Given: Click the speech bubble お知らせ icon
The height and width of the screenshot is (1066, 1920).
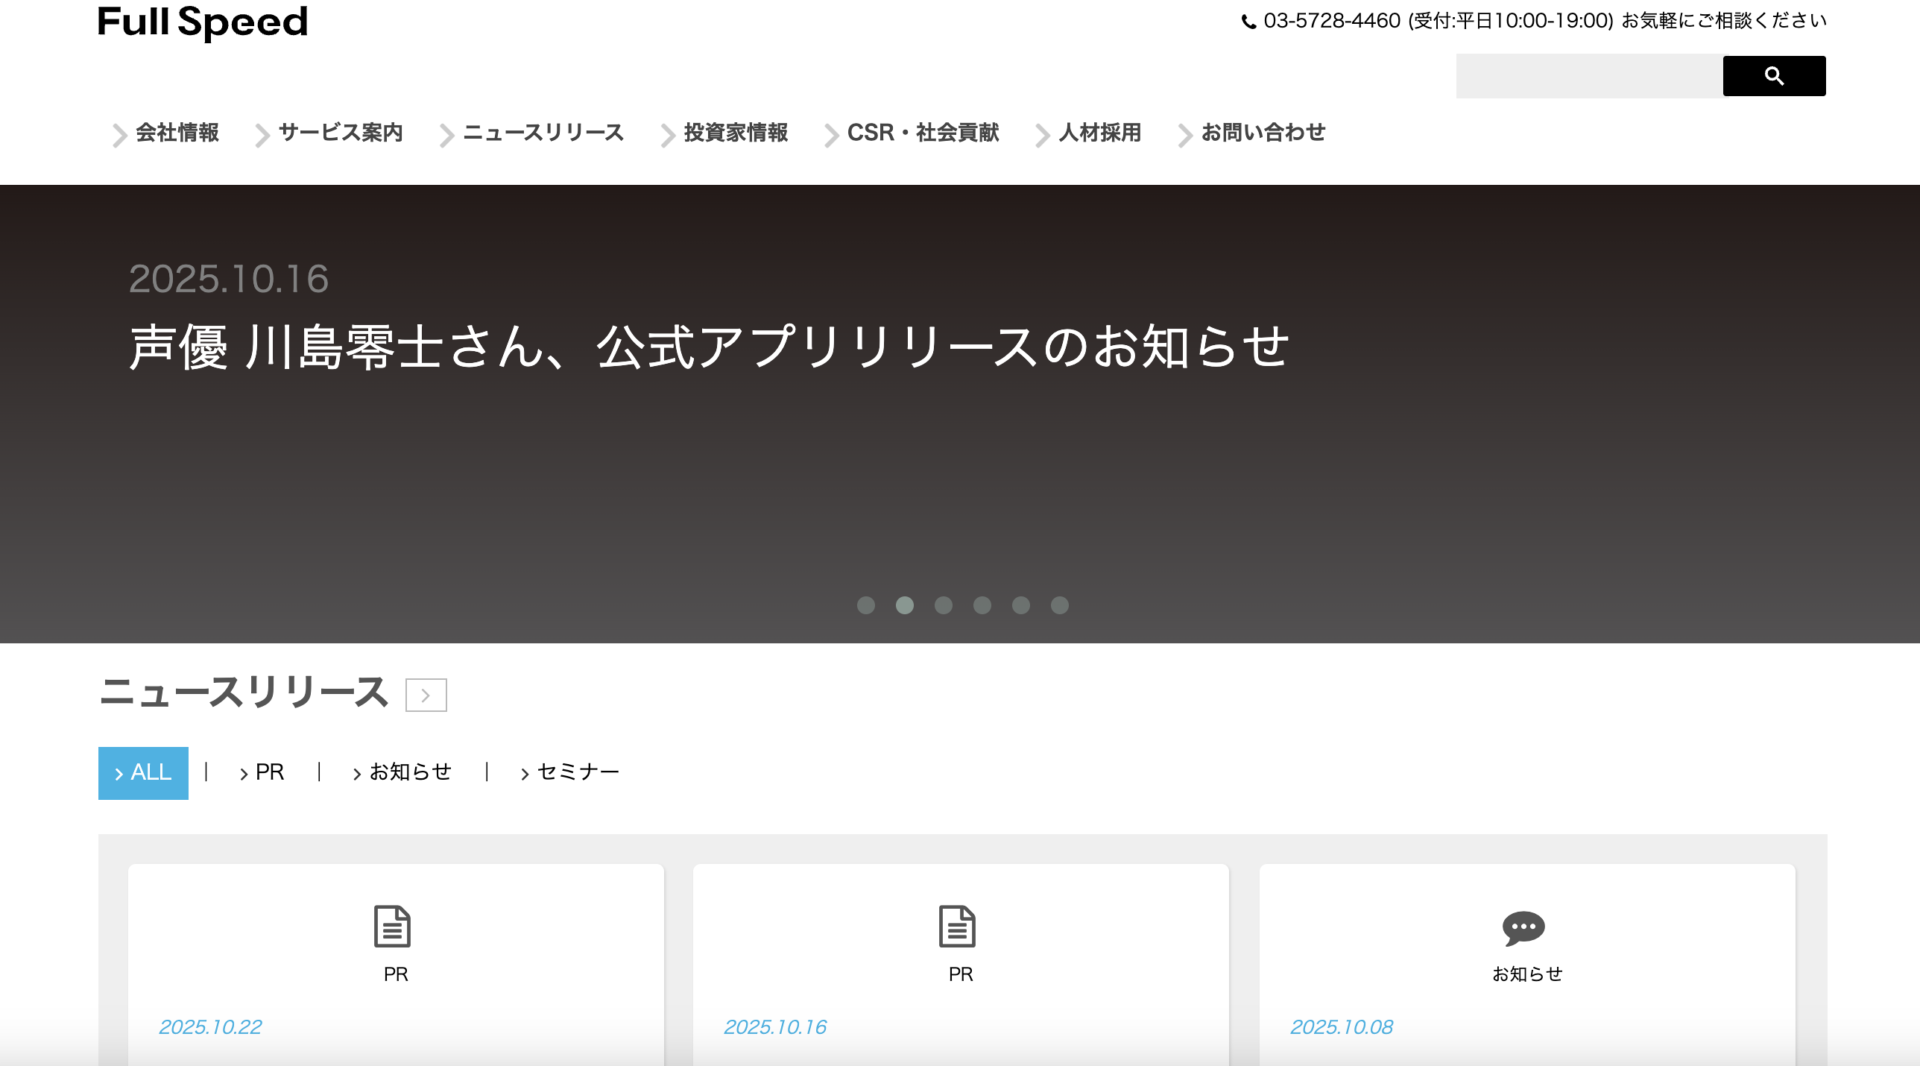Looking at the screenshot, I should [1523, 928].
